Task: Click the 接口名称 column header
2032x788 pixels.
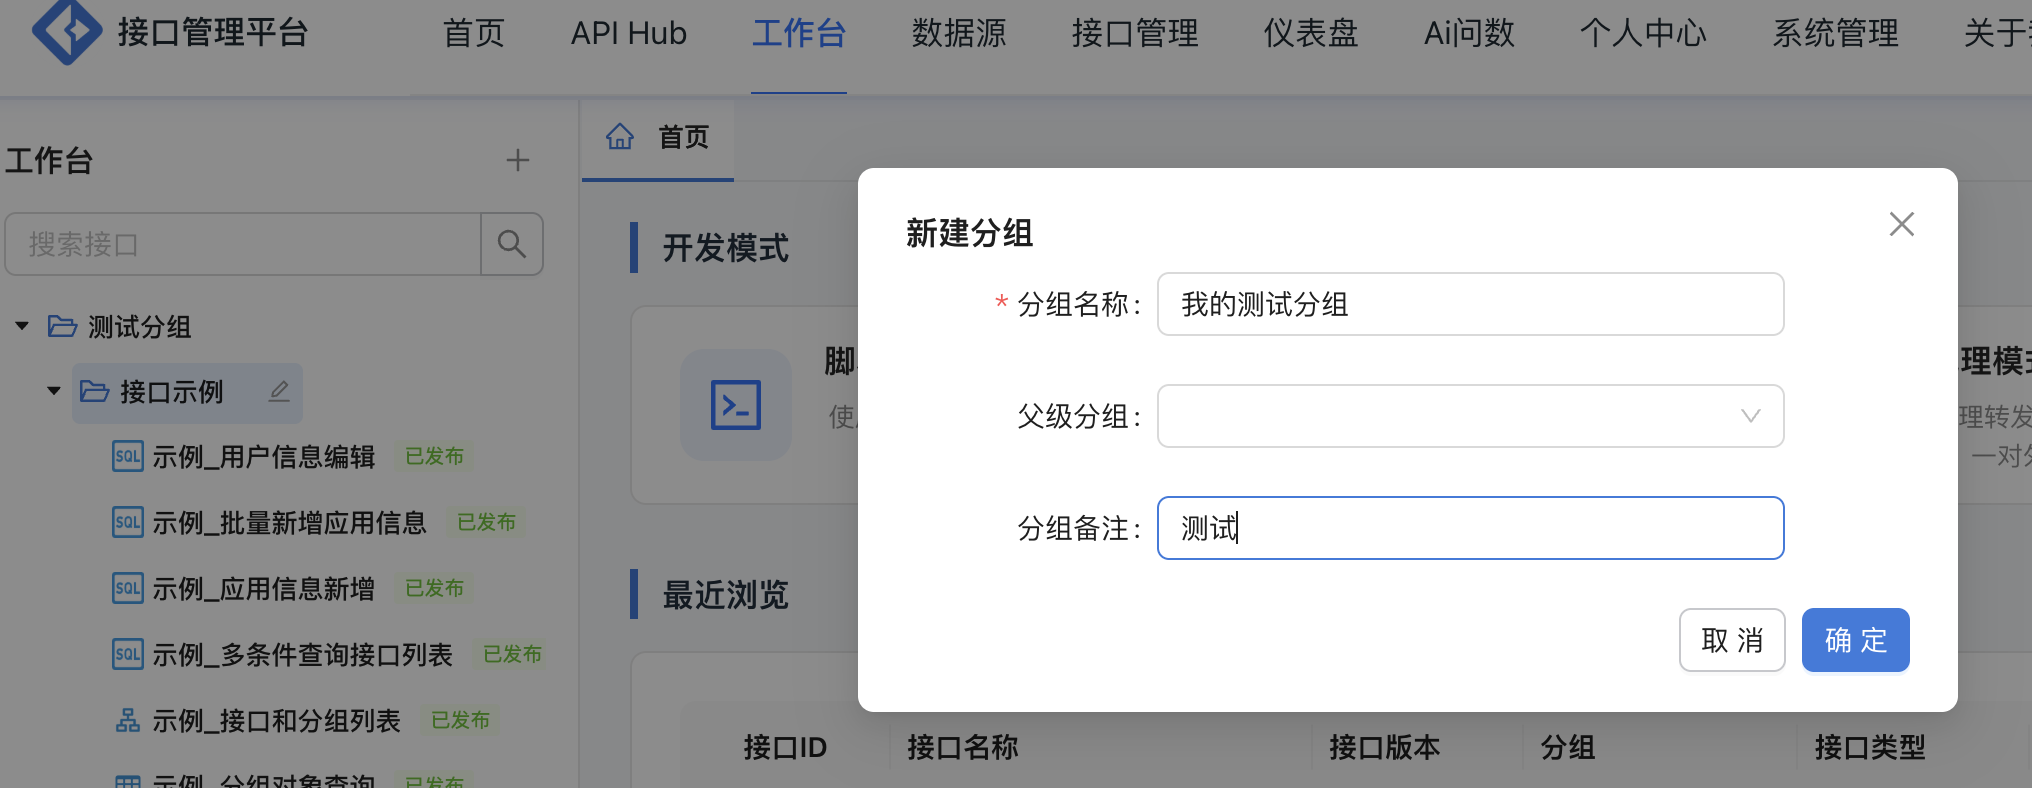Action: [x=962, y=747]
